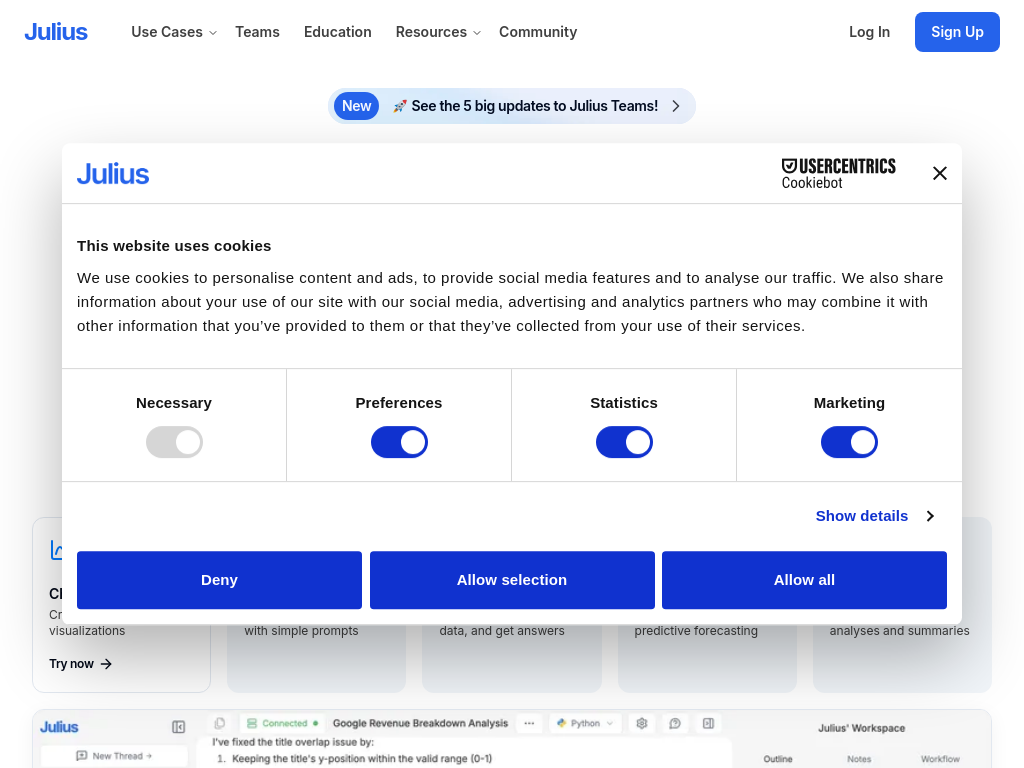Collapse sidebar icon in the Julius preview
The width and height of the screenshot is (1024, 768).
point(178,727)
